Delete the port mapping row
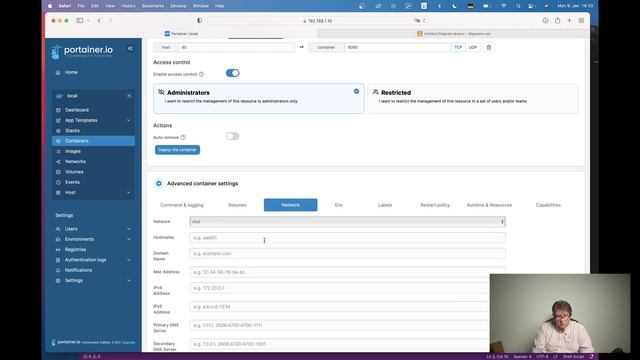 click(489, 47)
